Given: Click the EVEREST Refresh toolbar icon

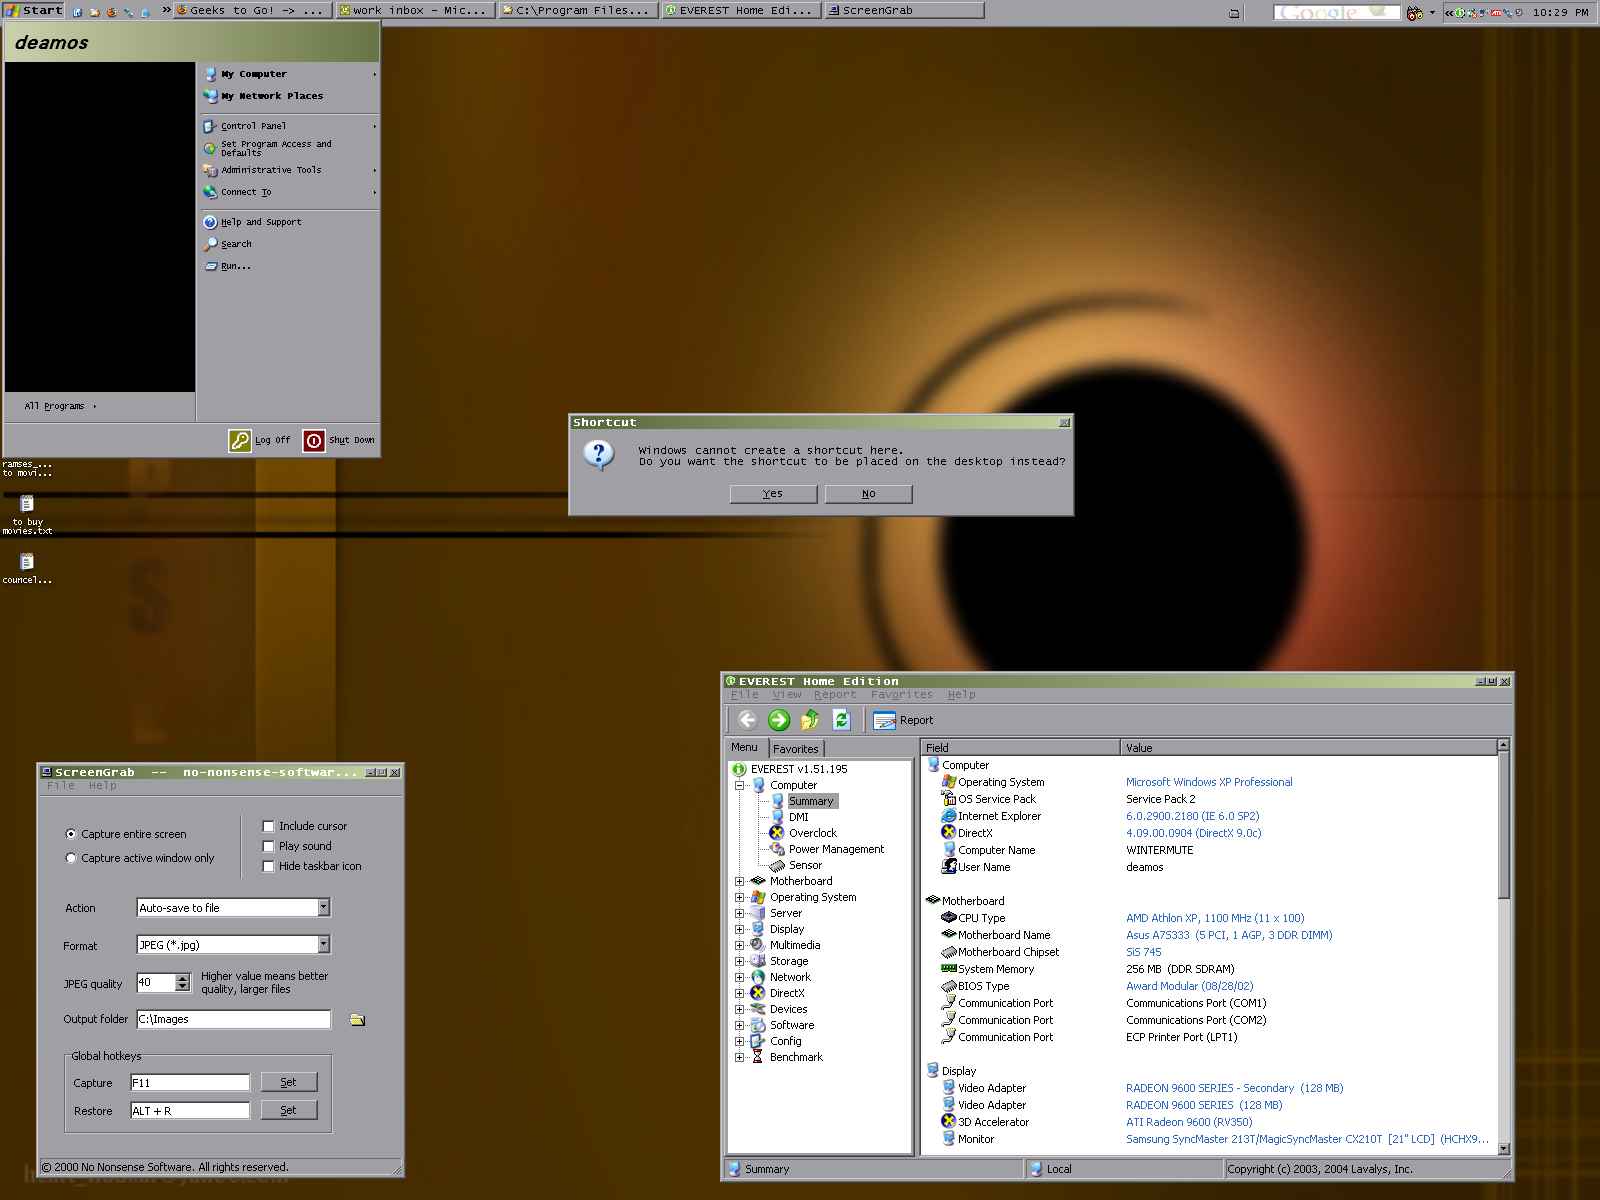Looking at the screenshot, I should (841, 720).
